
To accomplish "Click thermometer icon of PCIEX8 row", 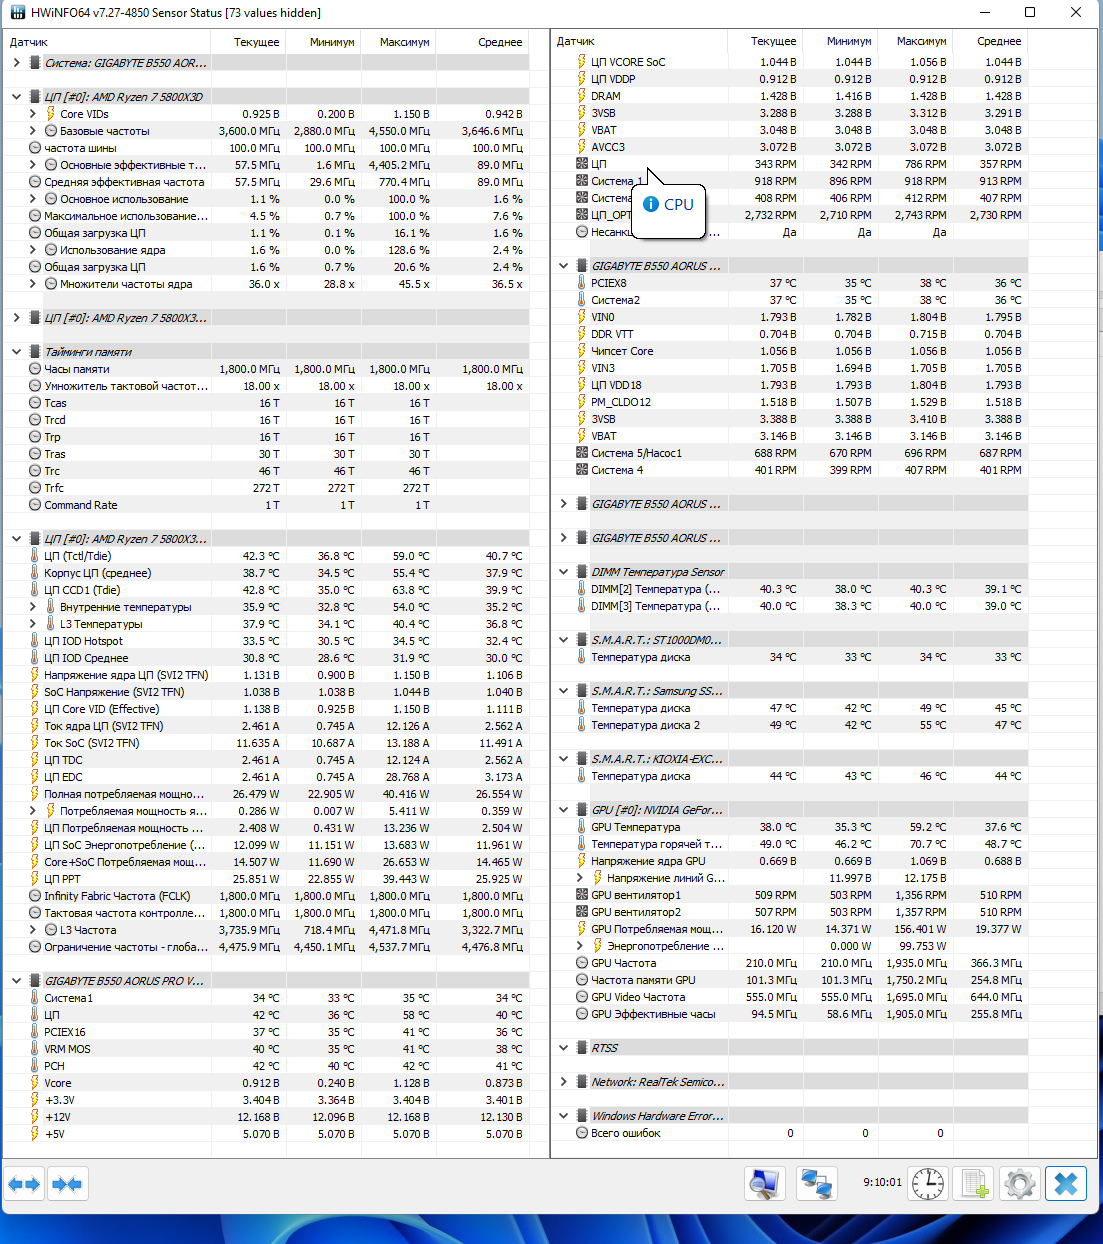I will pos(581,283).
